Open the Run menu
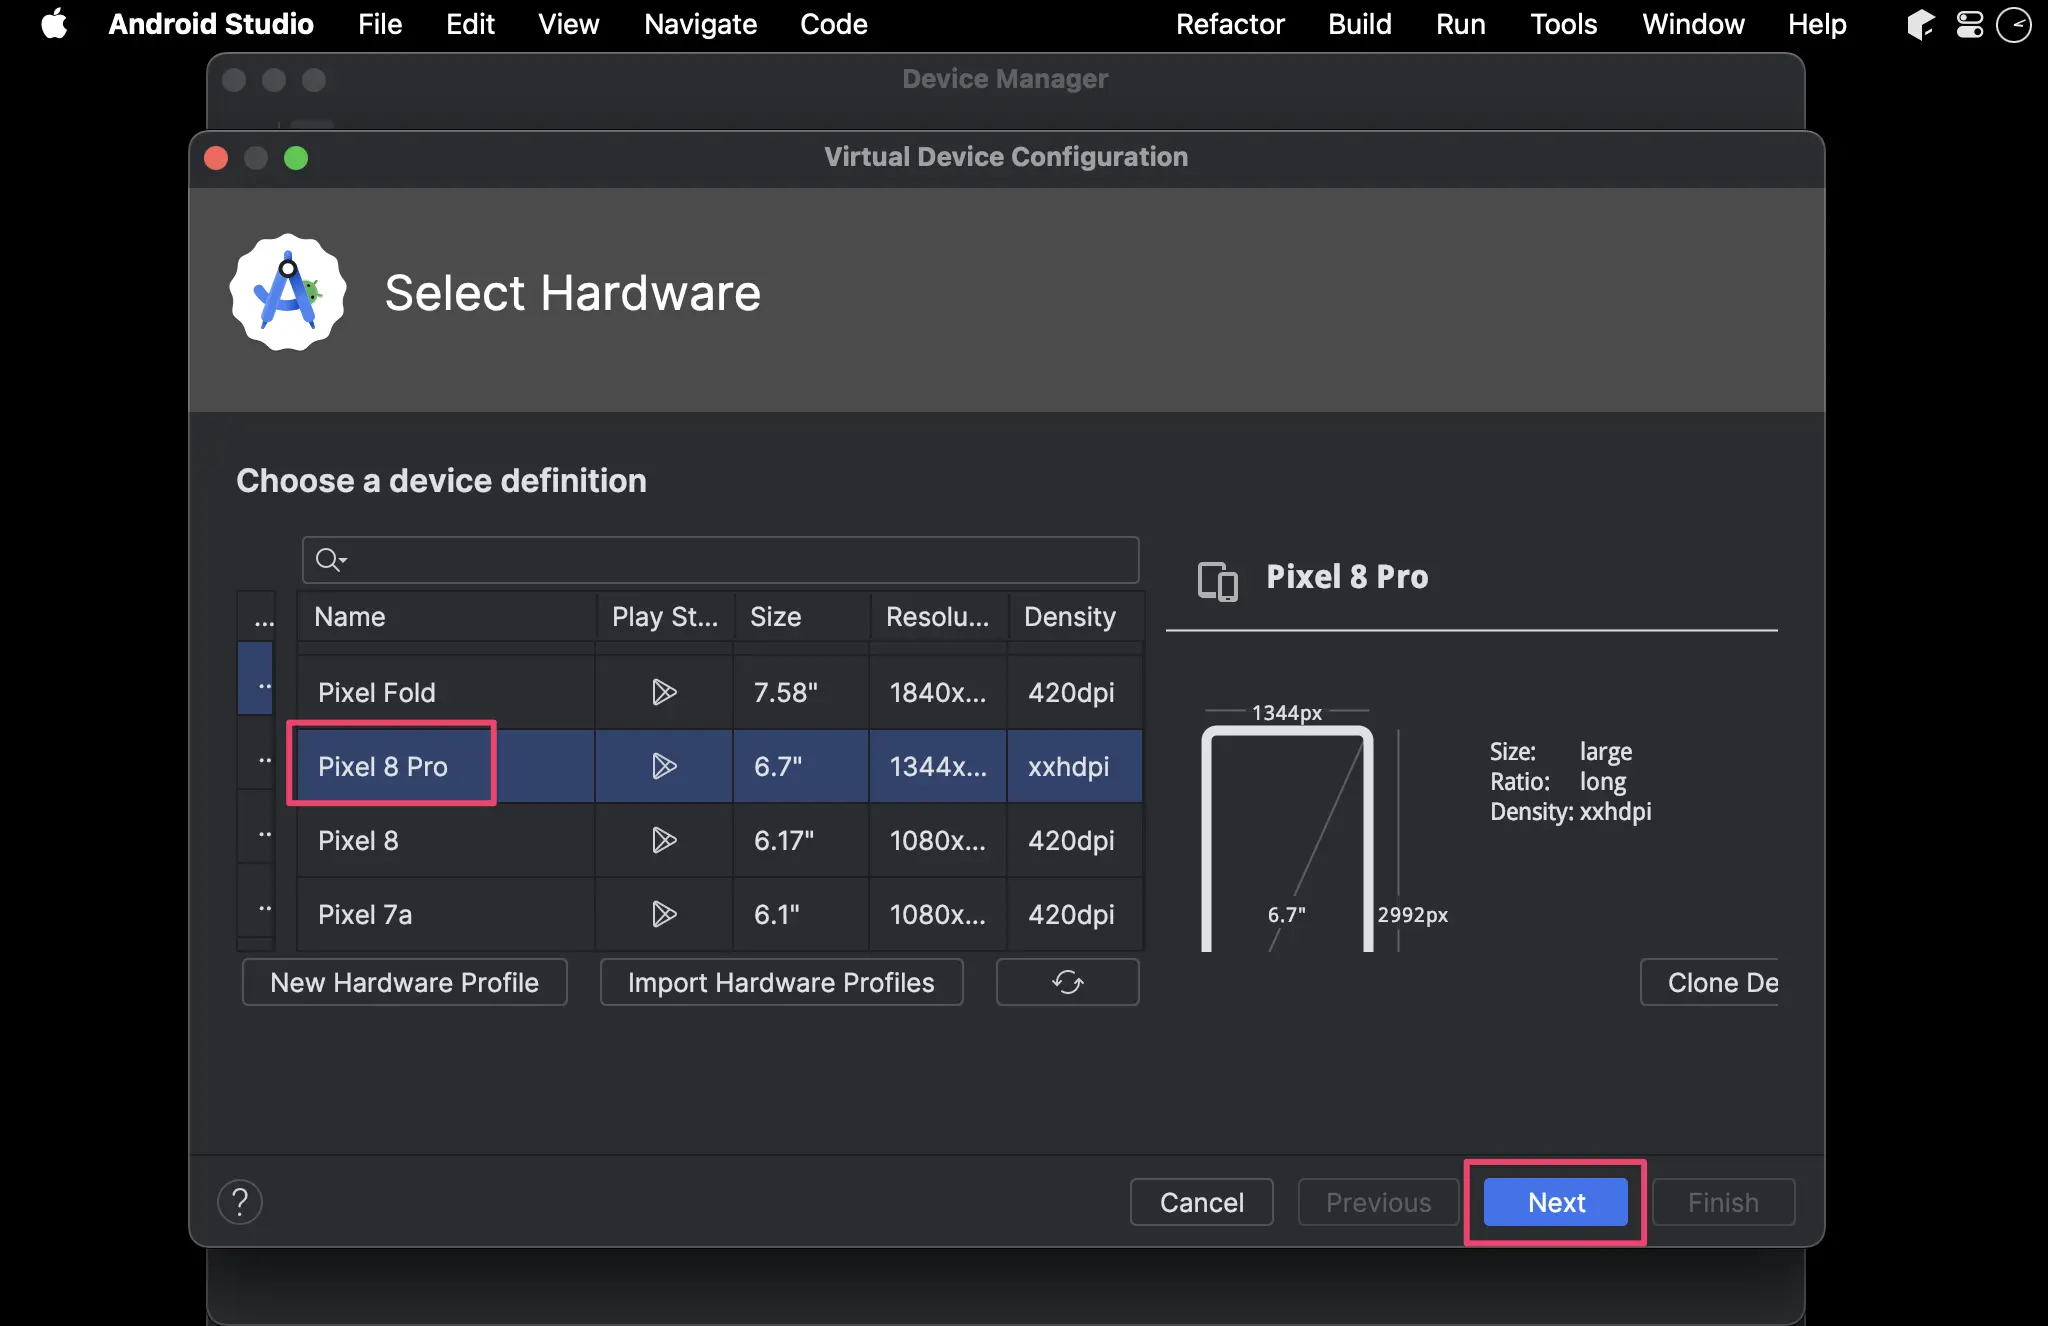 (1460, 24)
